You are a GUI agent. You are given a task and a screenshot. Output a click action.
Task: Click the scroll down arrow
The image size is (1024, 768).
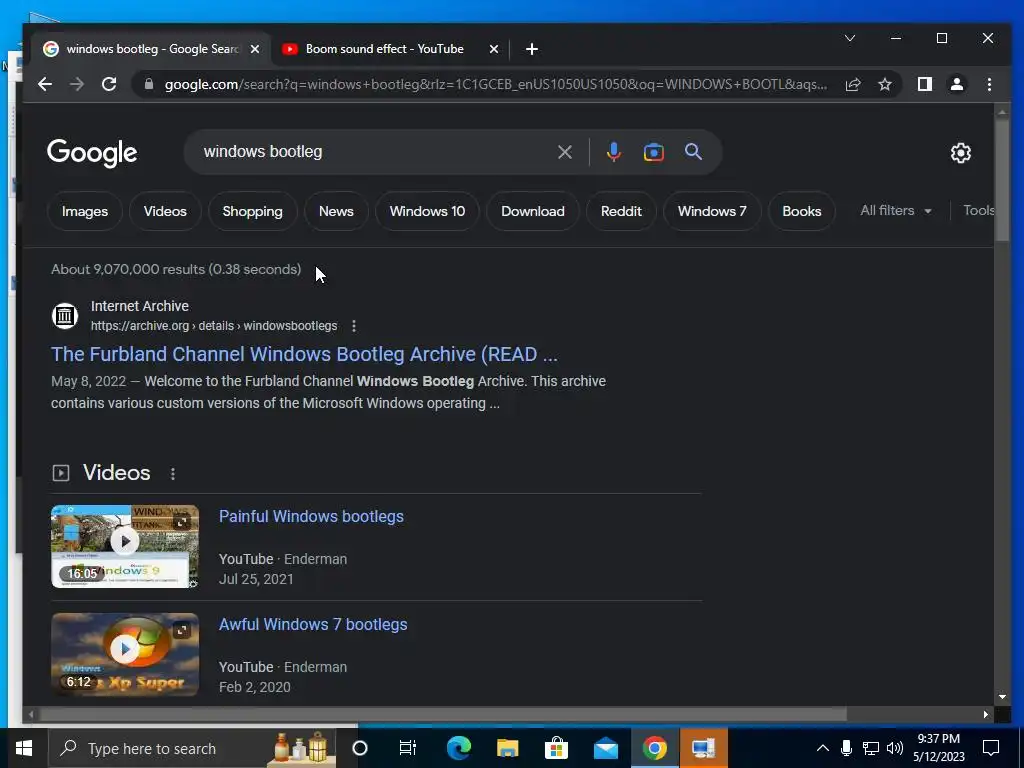coord(1002,697)
